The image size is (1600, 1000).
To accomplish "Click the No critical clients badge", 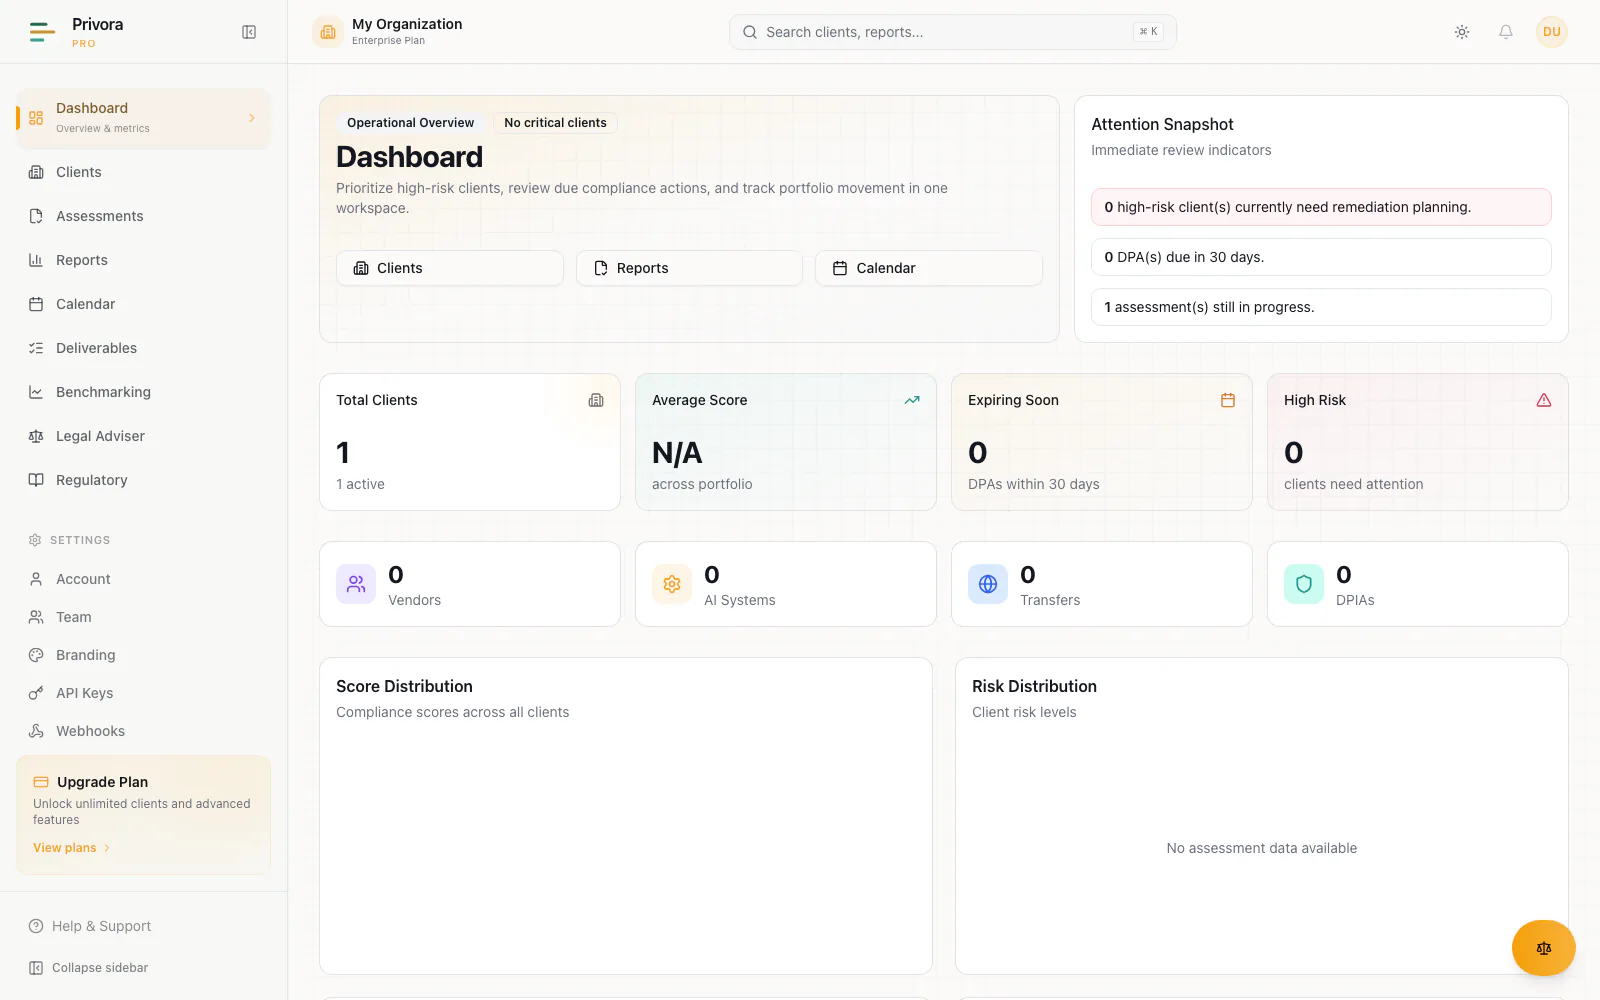I will click(x=555, y=123).
